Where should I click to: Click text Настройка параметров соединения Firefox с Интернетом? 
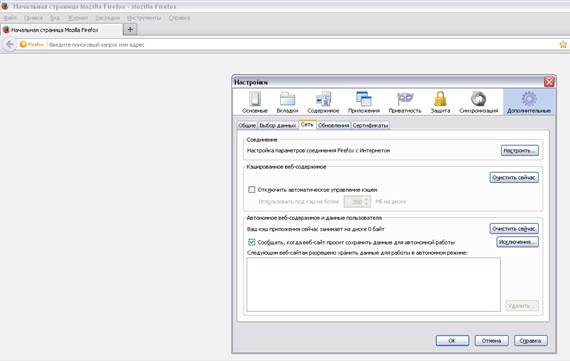click(318, 150)
